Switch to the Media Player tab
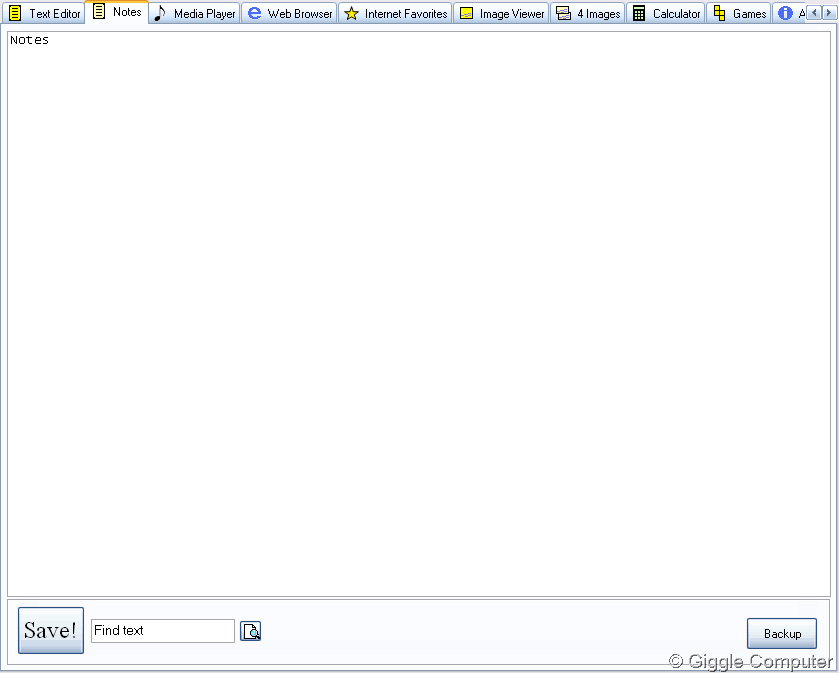Viewport: 839px width, 673px height. 194,13
